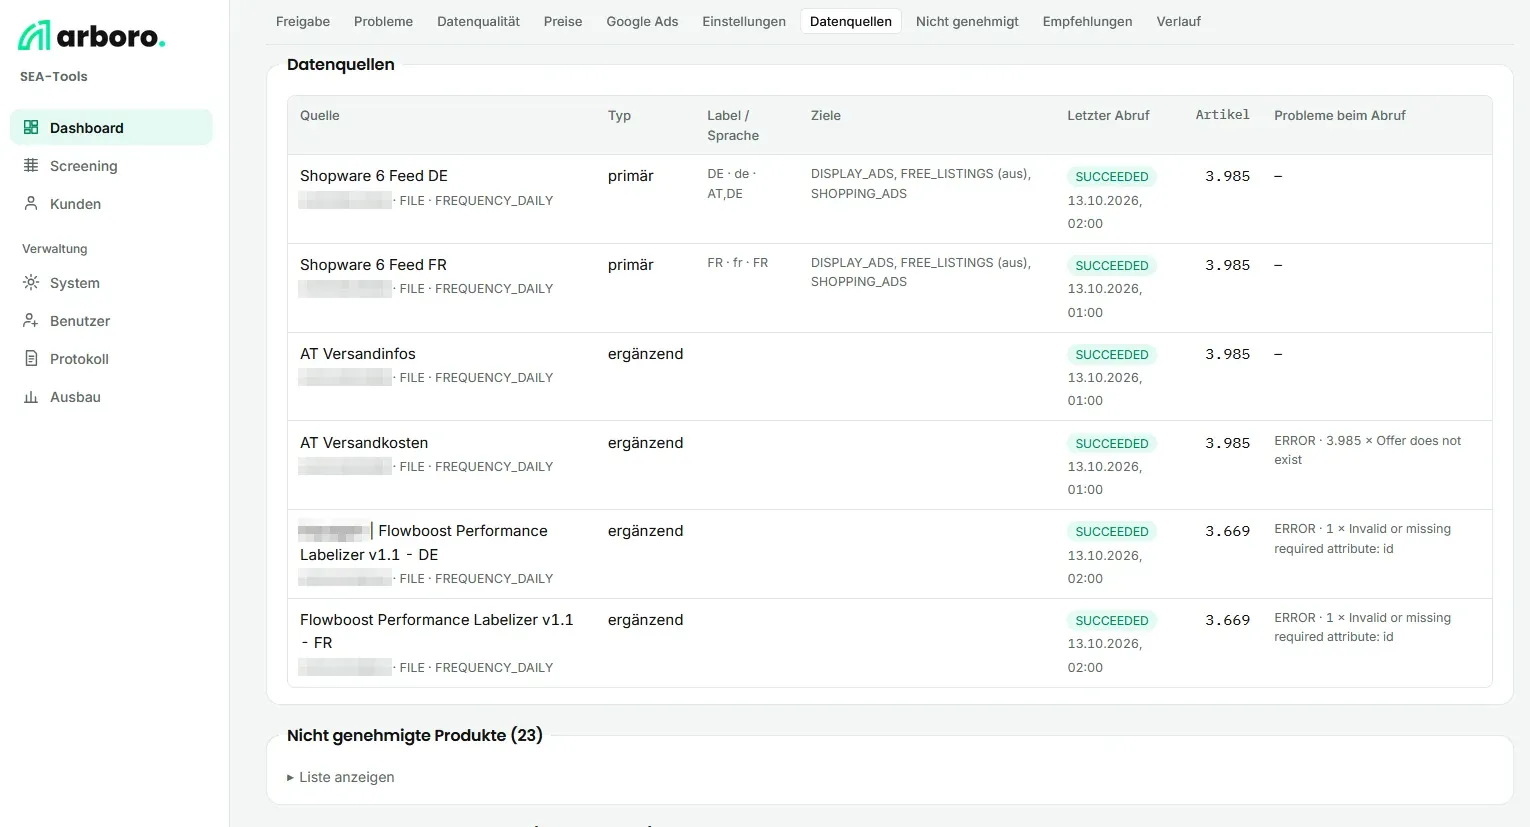Select the Datenquellen tab
The height and width of the screenshot is (827, 1530).
point(851,21)
